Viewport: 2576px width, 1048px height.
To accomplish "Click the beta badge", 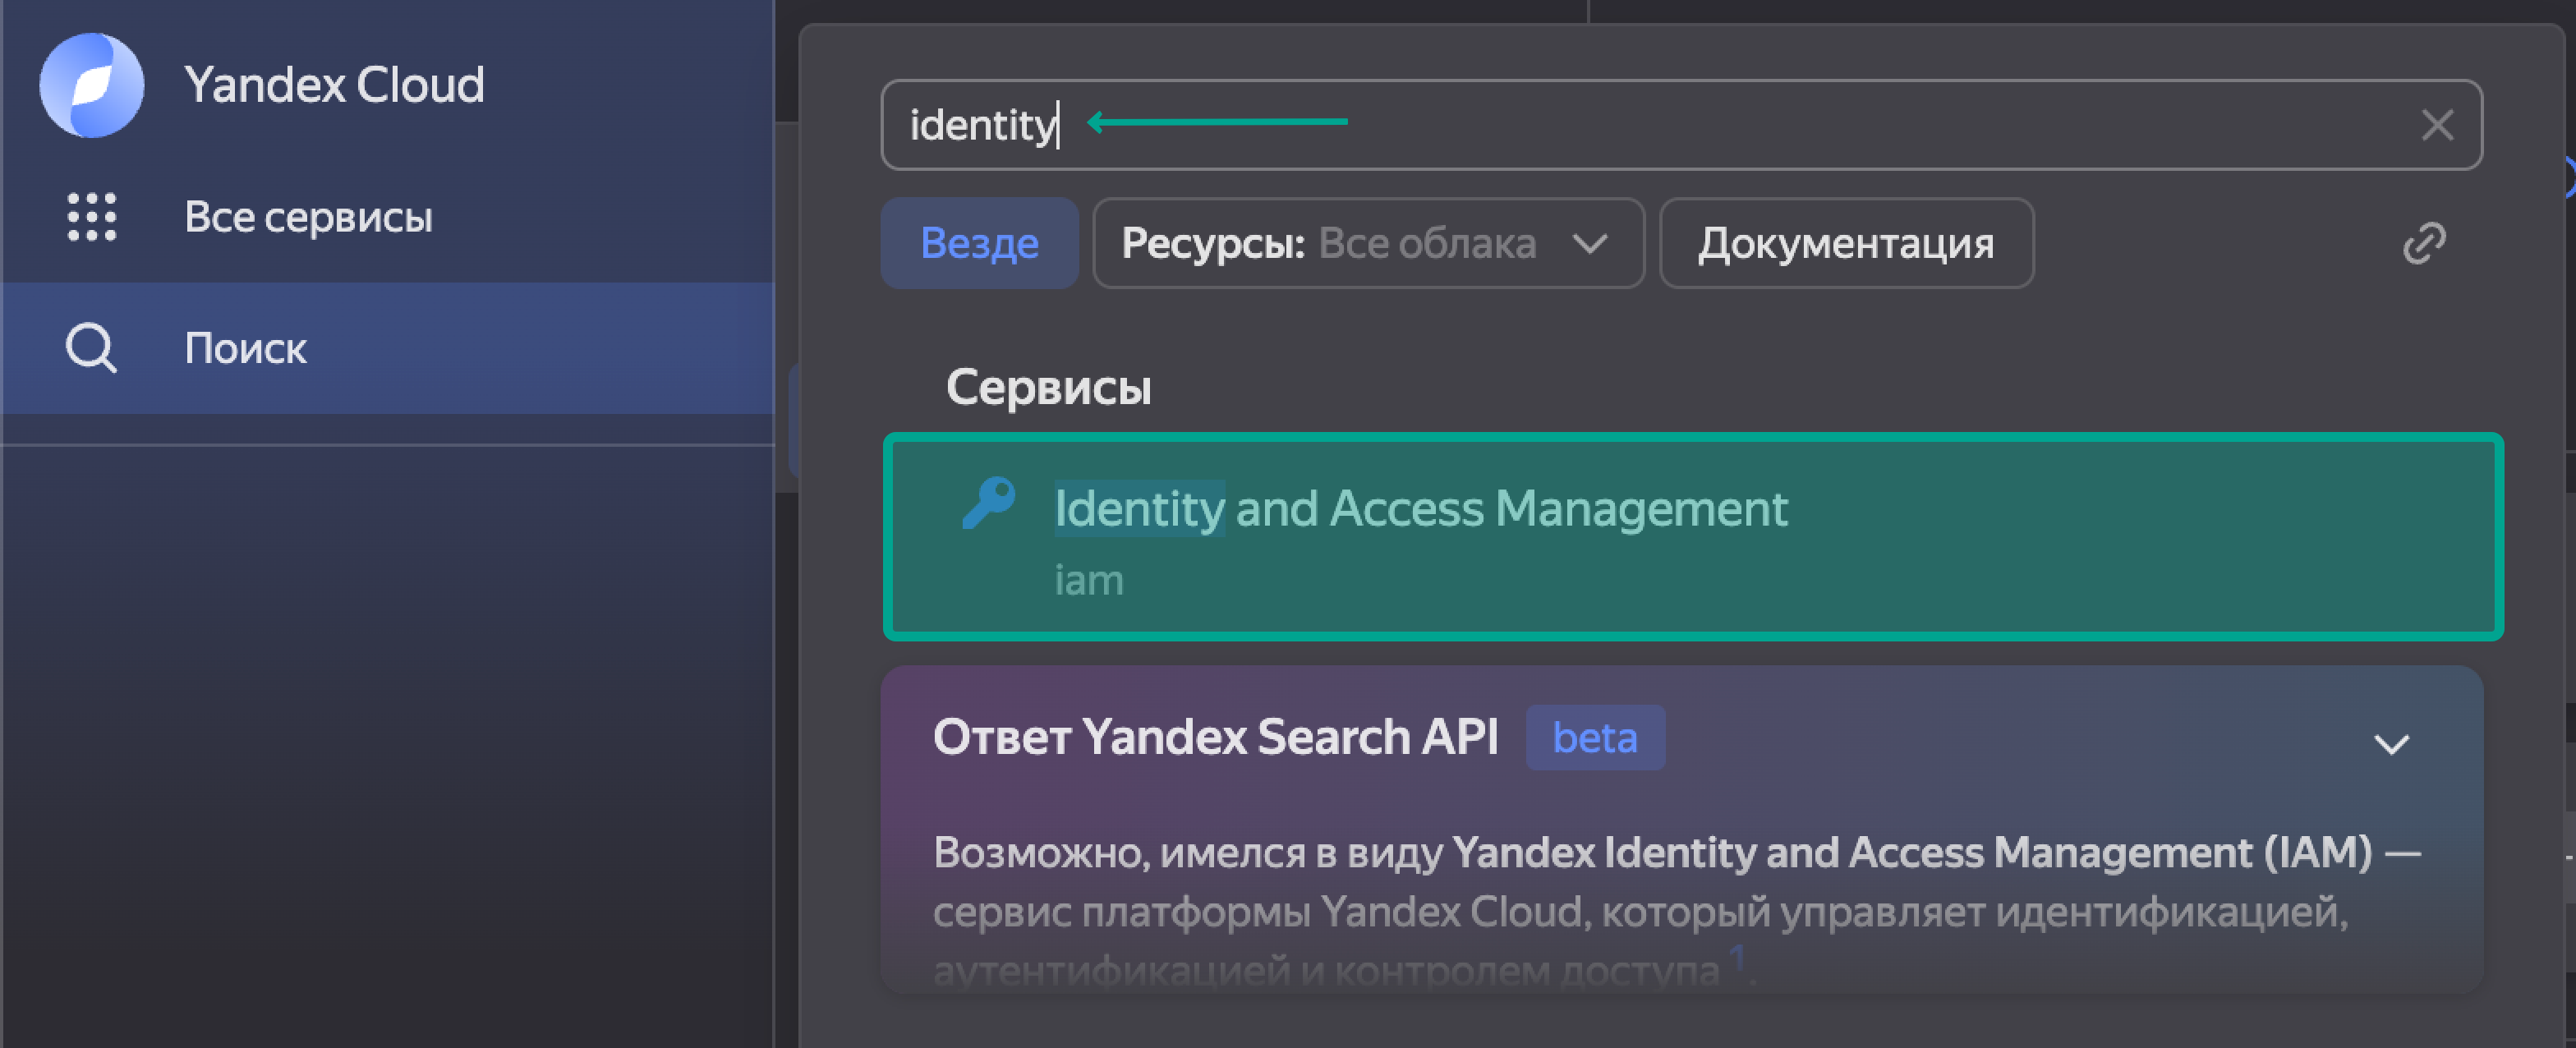I will 1594,738.
